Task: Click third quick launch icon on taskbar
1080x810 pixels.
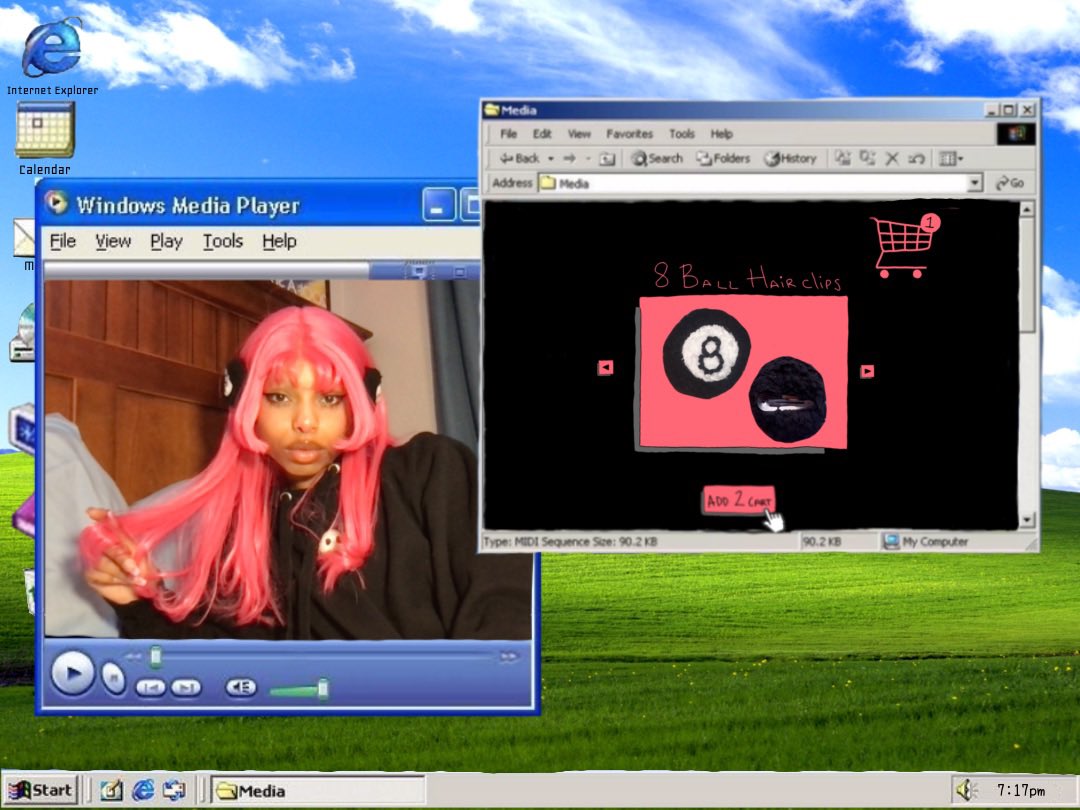Action: (x=174, y=790)
